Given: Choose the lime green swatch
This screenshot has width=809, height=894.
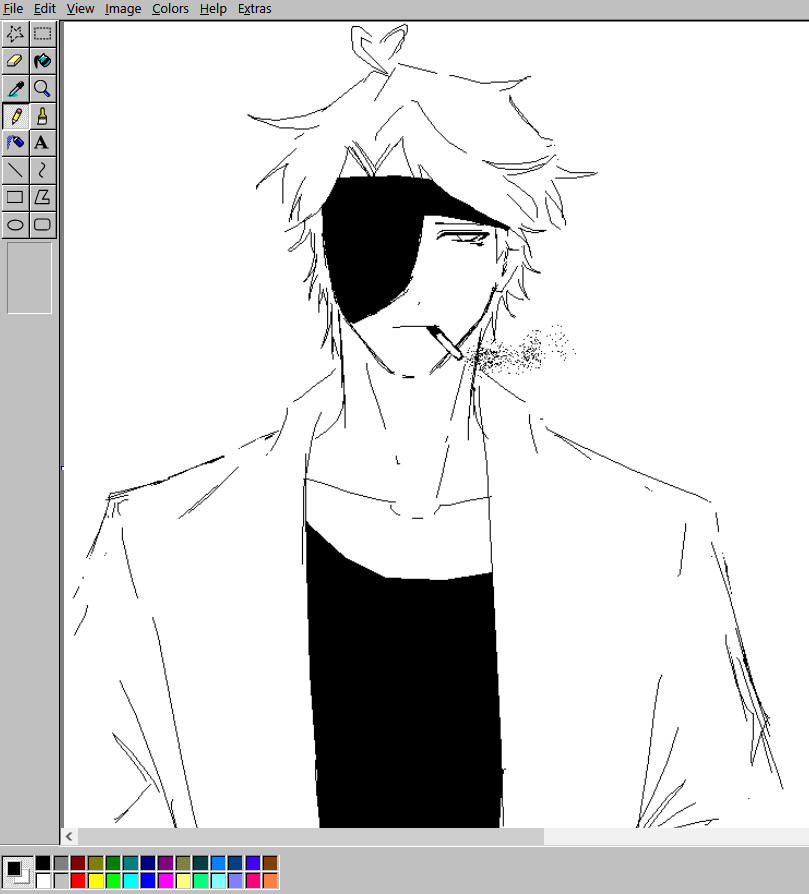Looking at the screenshot, I should (113, 881).
